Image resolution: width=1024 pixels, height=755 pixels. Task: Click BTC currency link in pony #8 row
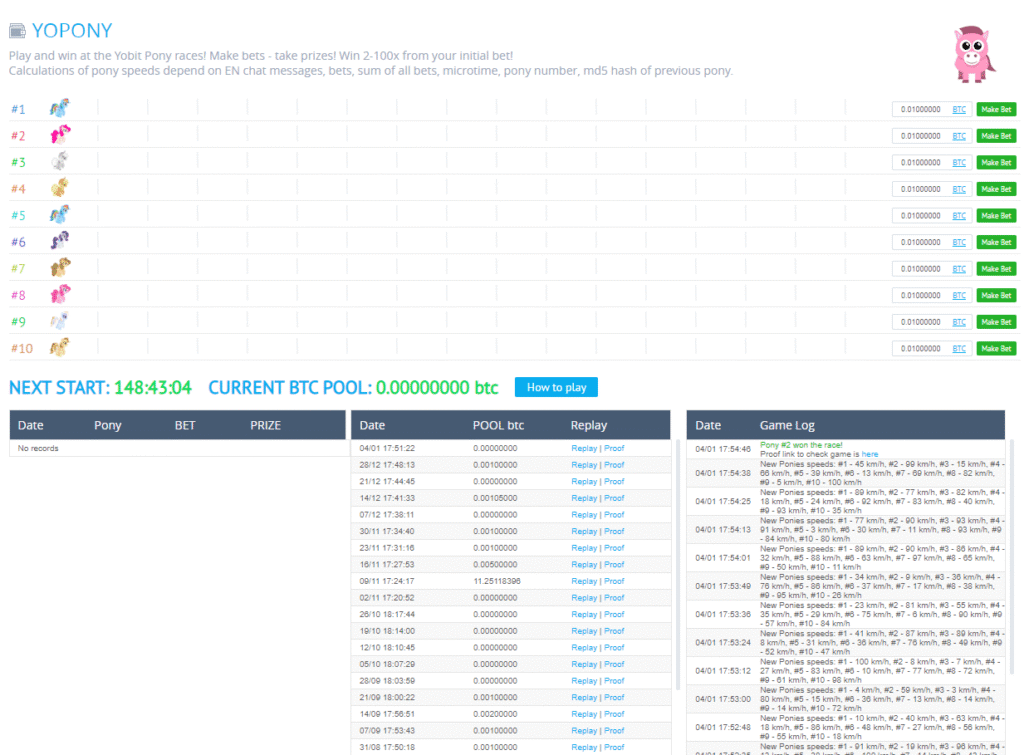pos(959,295)
